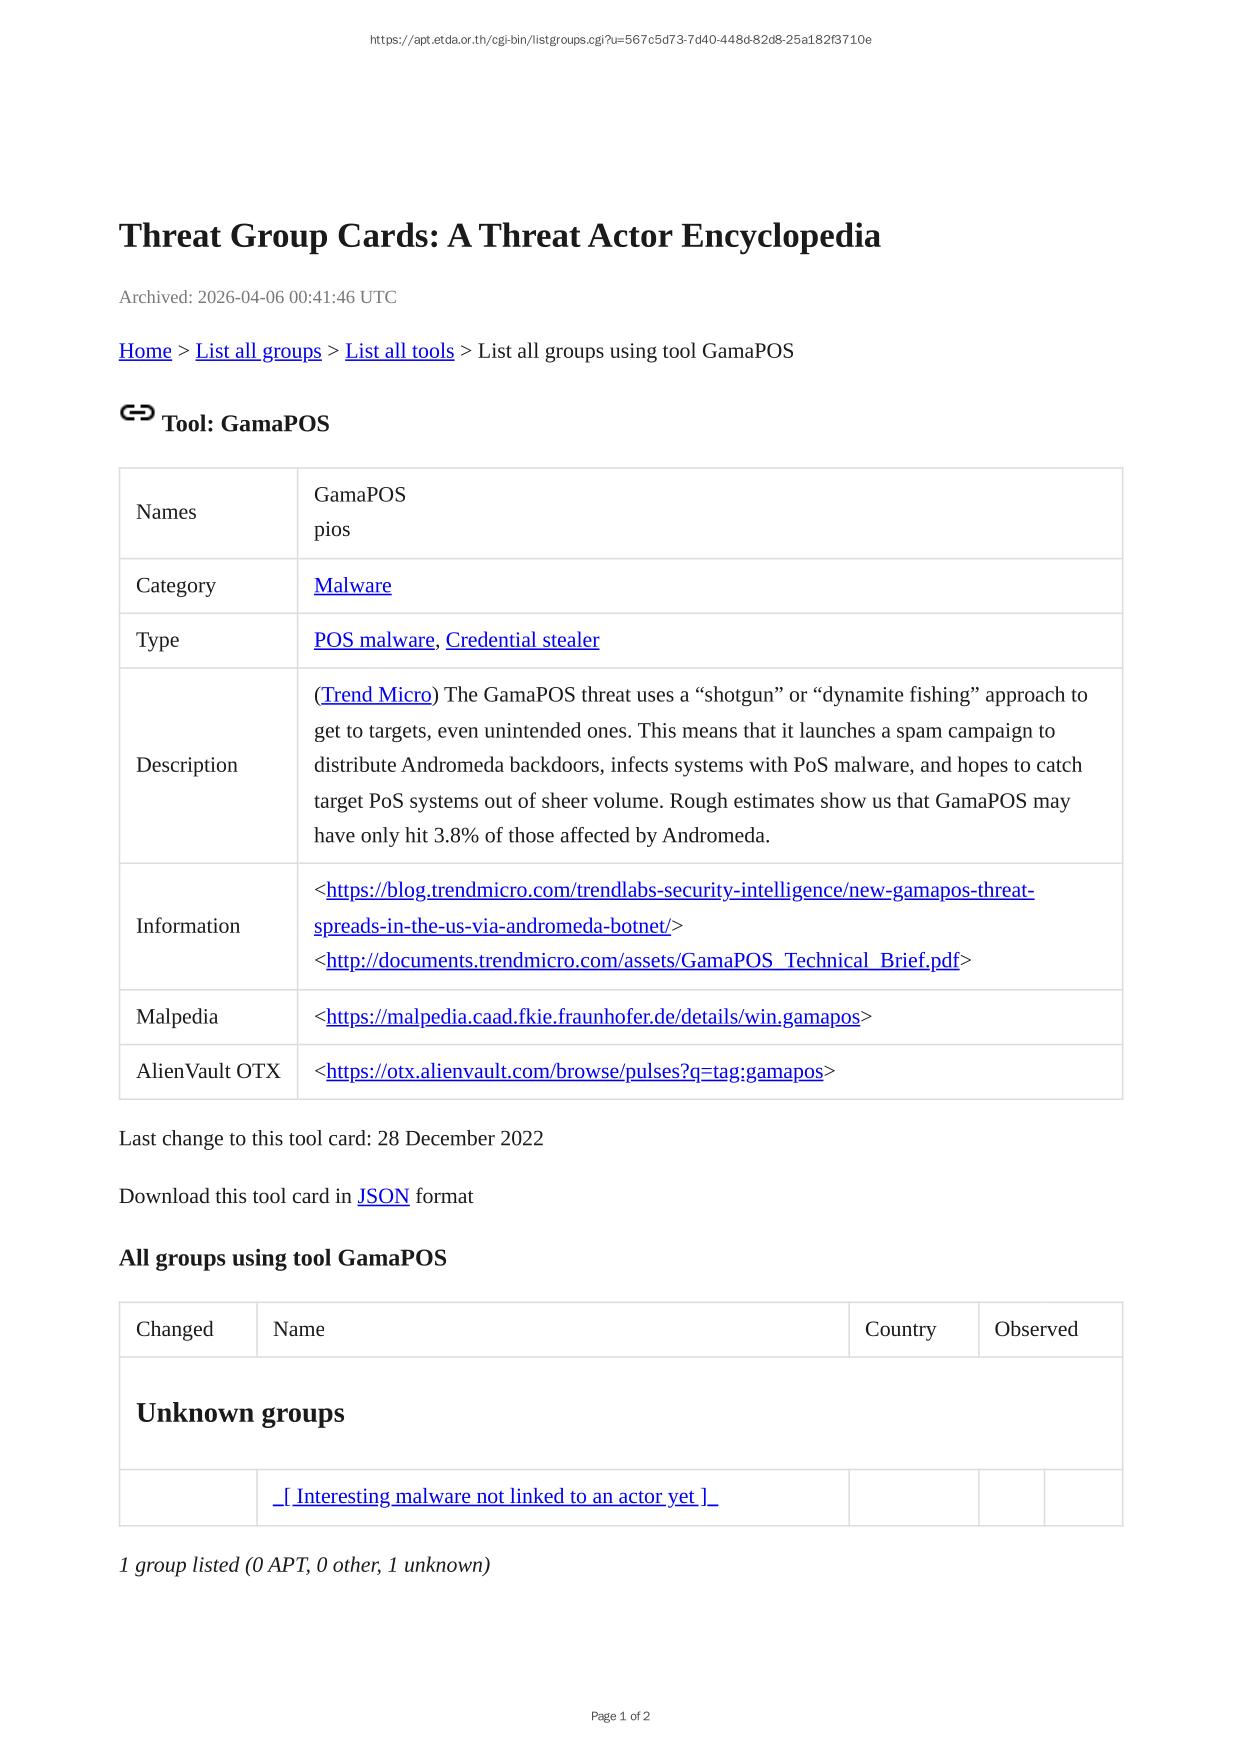Screen dimensions: 1242x1756
Task: Open the Credential stealer type link
Action: point(522,640)
